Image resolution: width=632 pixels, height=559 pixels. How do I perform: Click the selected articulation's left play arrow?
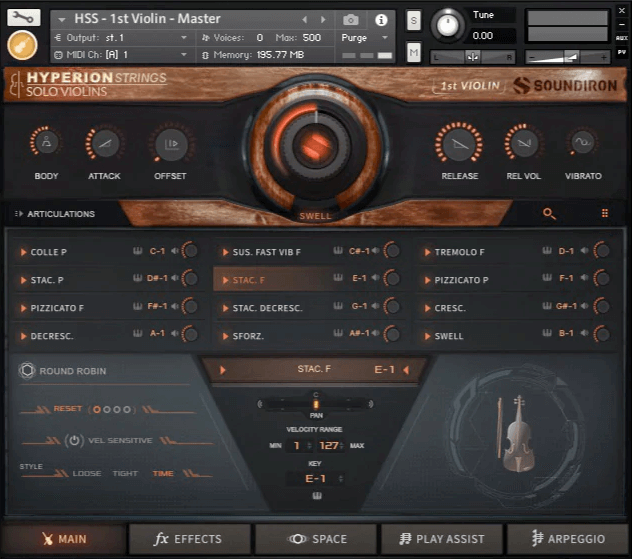222,370
